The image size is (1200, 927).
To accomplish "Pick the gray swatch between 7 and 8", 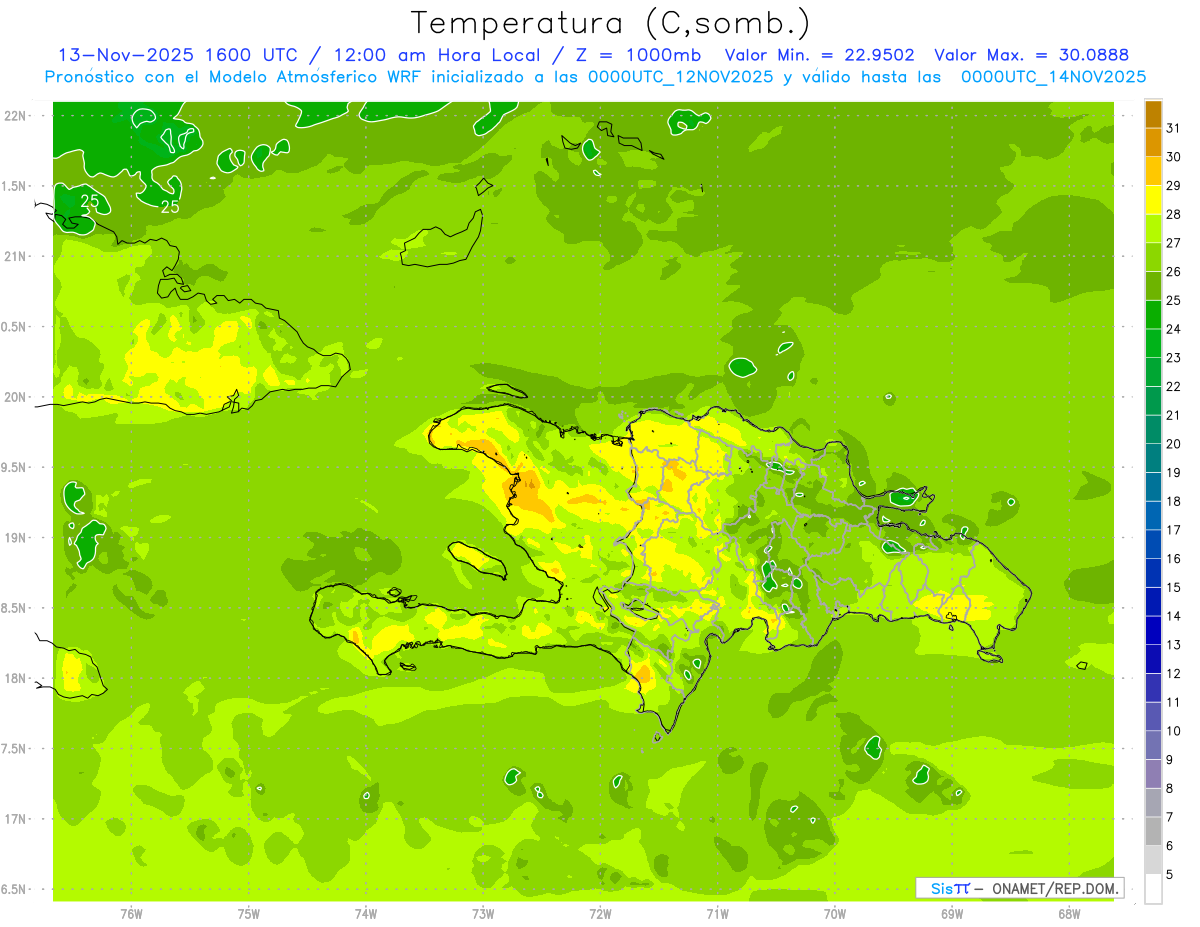I will [x=1153, y=803].
